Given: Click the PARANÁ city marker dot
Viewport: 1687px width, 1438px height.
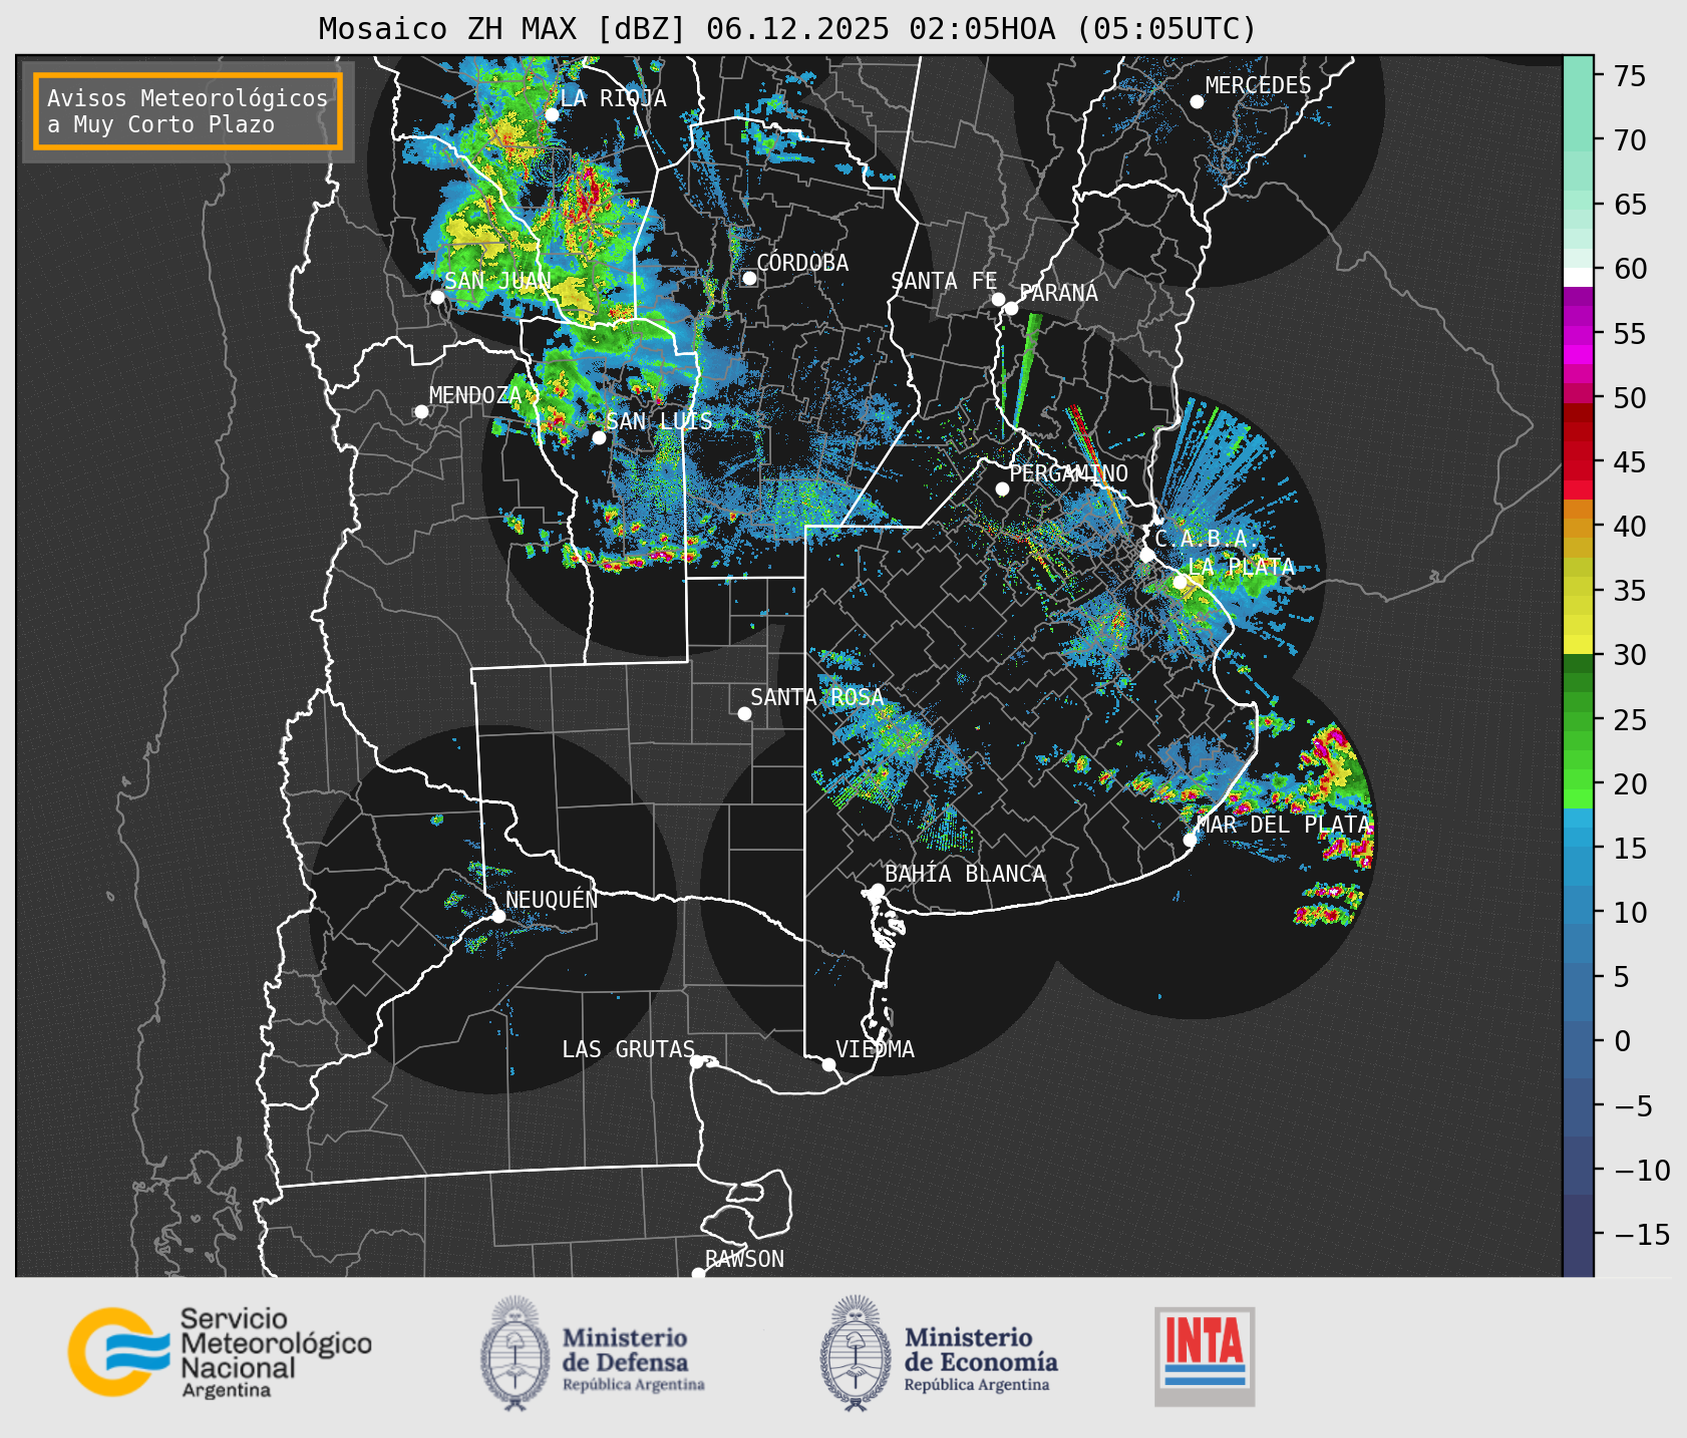Looking at the screenshot, I should click(1012, 308).
